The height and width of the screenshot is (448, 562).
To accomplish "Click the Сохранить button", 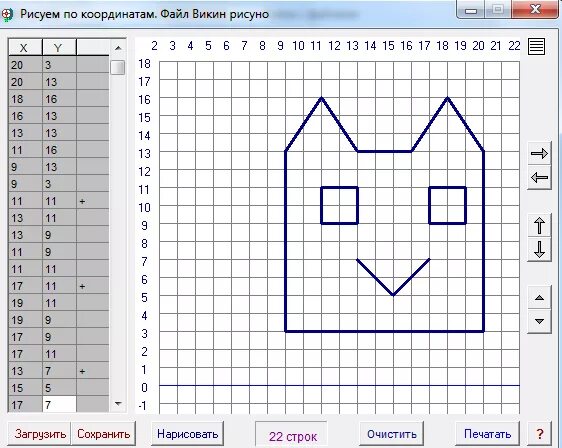I will pos(103,434).
